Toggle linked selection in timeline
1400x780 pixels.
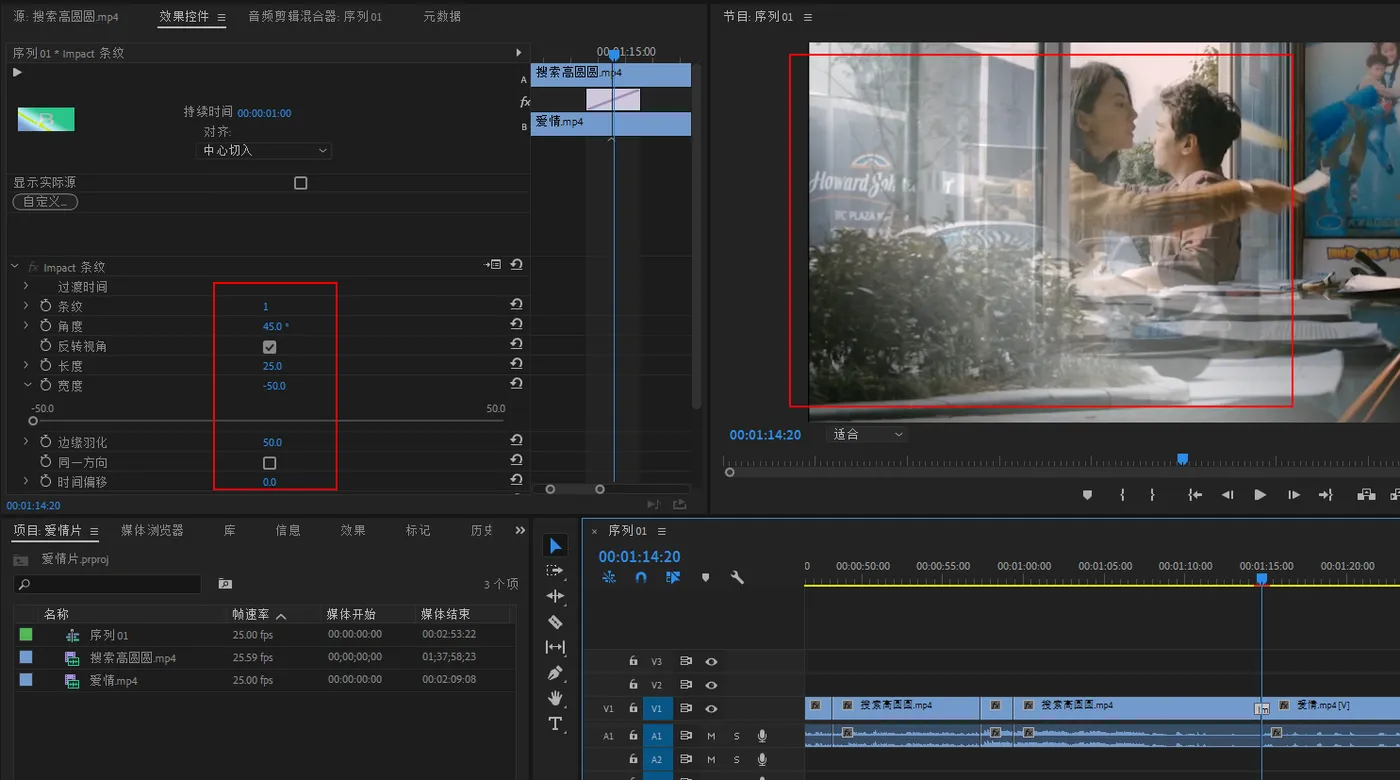click(673, 577)
